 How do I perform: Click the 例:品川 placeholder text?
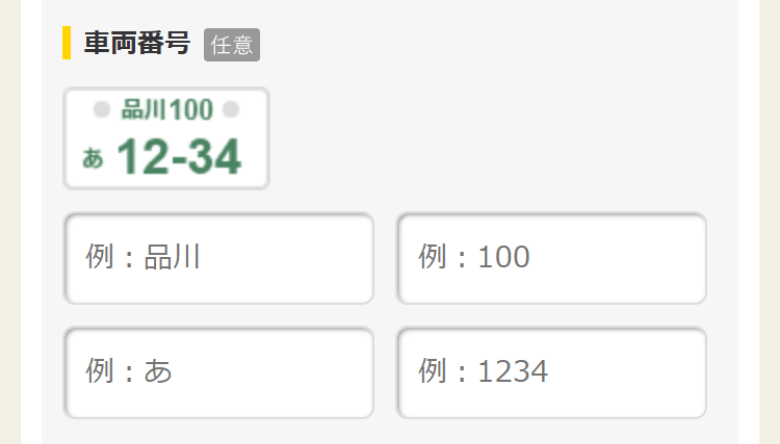tap(143, 258)
